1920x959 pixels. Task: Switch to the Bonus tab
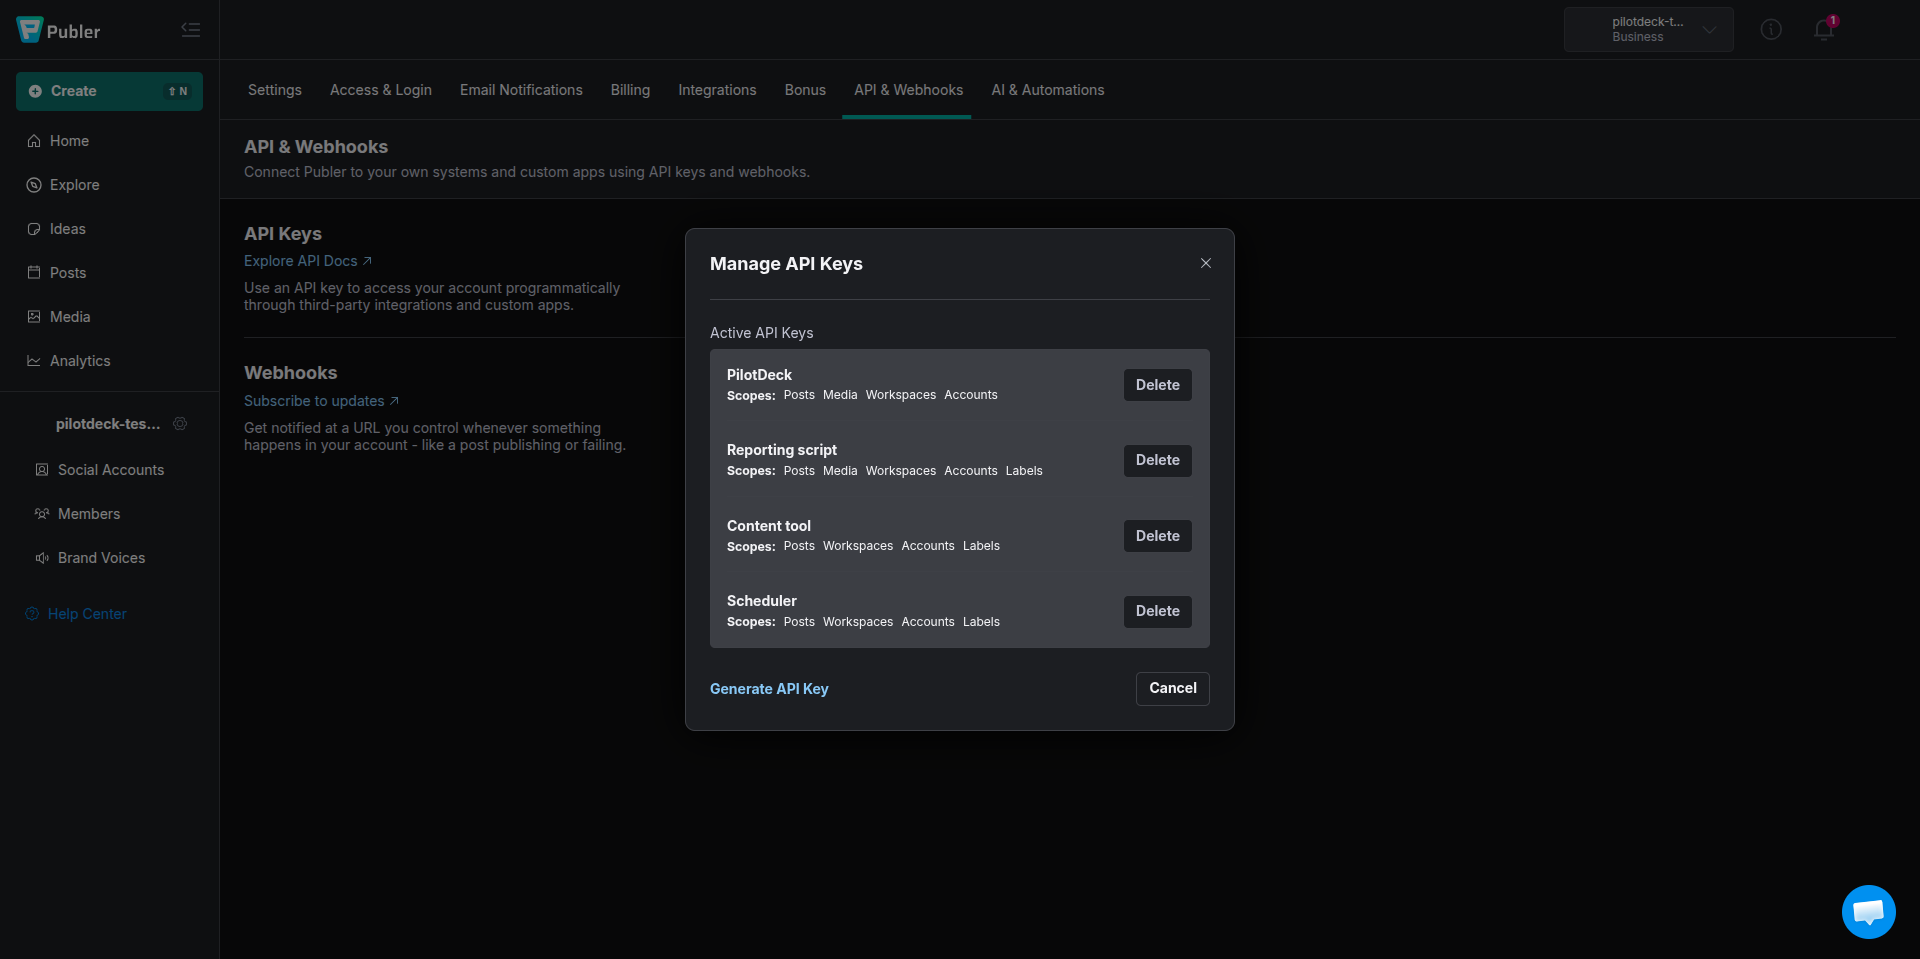pyautogui.click(x=805, y=90)
